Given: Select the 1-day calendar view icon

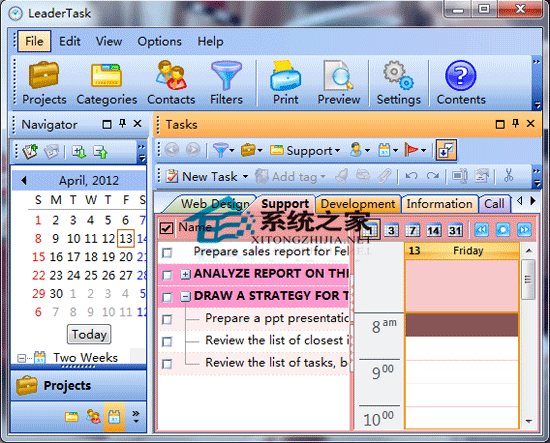Looking at the screenshot, I should [369, 230].
